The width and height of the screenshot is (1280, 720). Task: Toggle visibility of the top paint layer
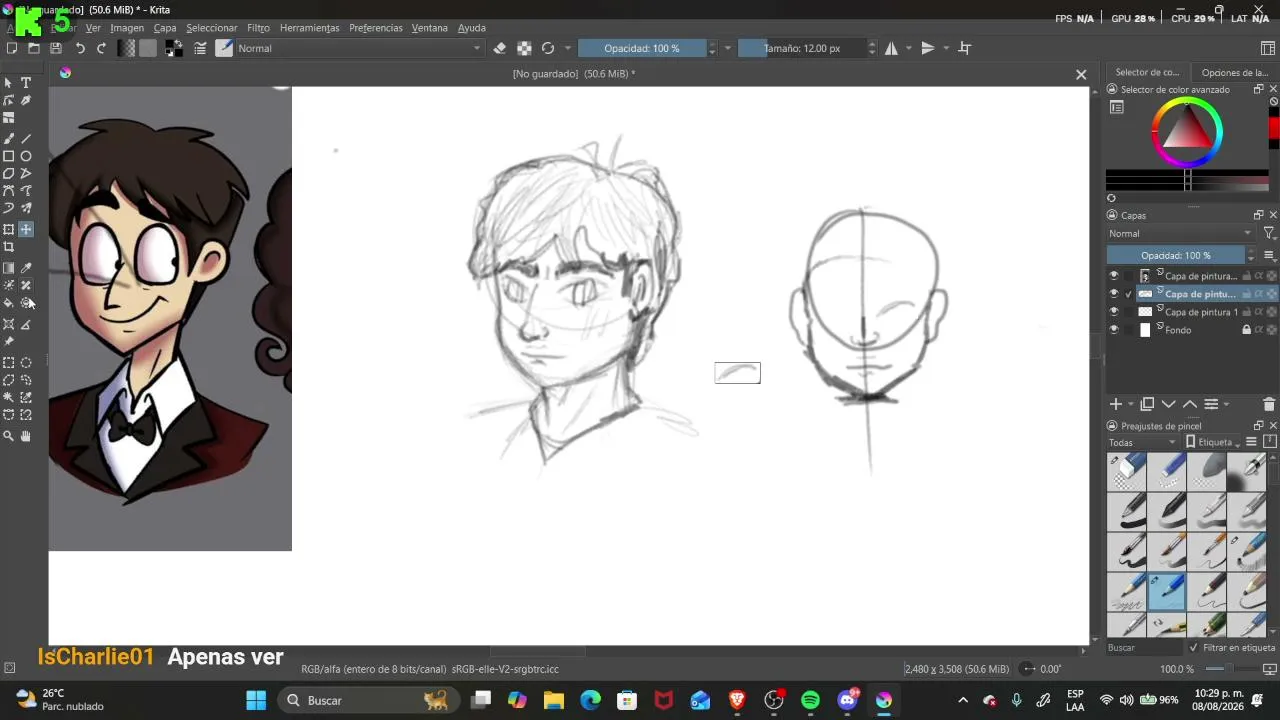click(x=1114, y=276)
